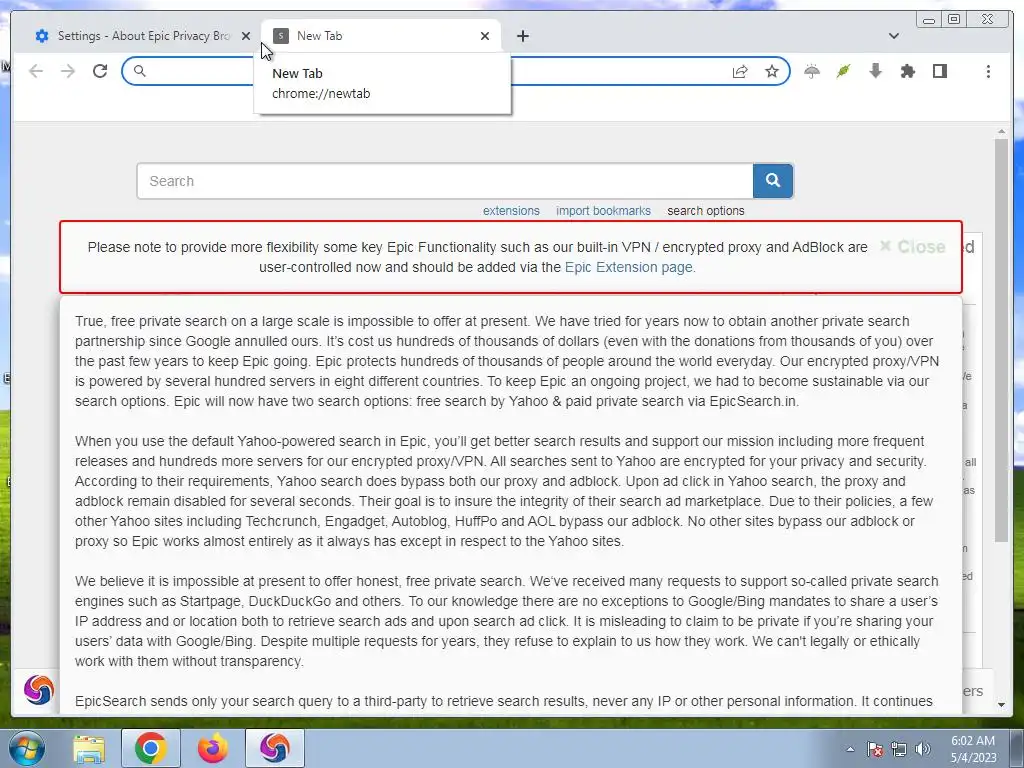The height and width of the screenshot is (768, 1024).
Task: Click the scrollbar up arrow
Action: pos(1001,133)
